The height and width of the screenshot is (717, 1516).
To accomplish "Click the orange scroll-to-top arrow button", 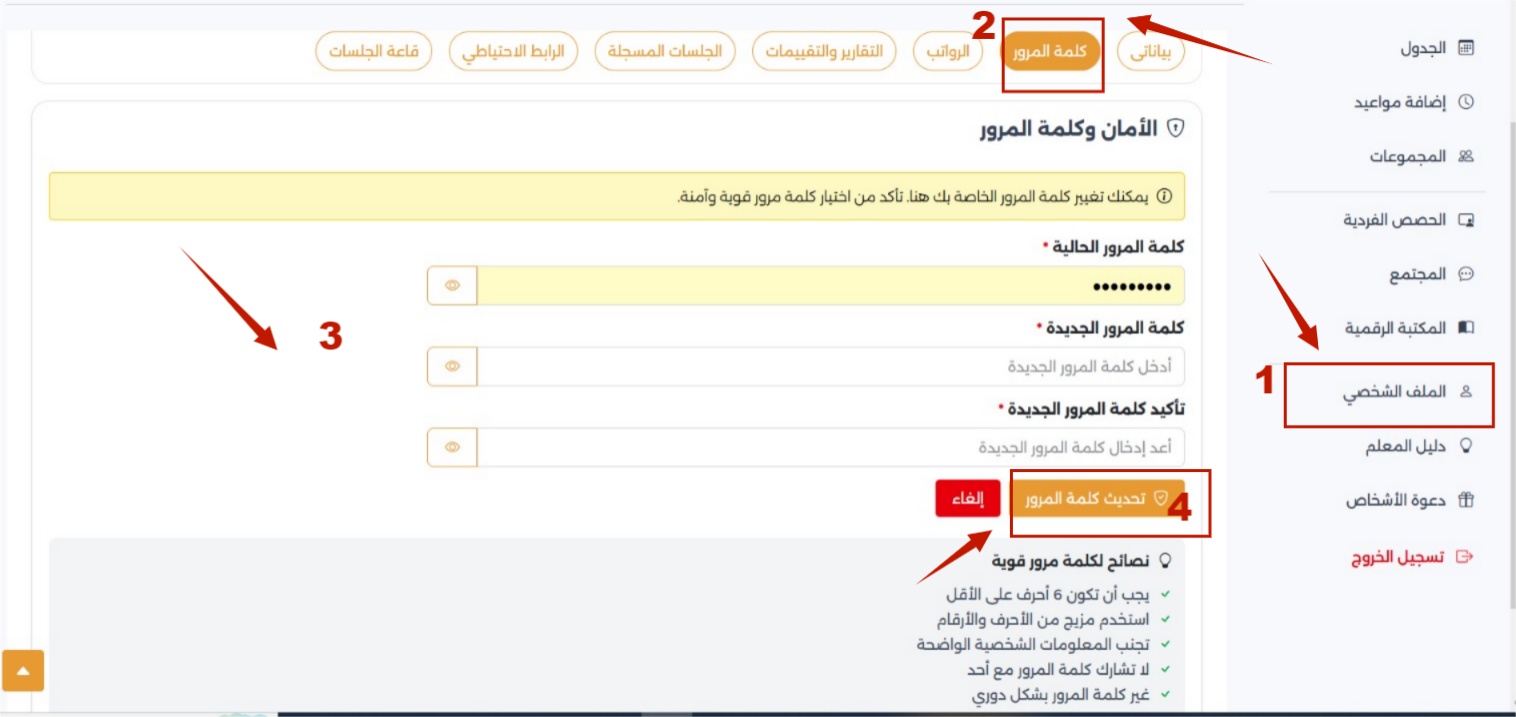I will pyautogui.click(x=23, y=671).
